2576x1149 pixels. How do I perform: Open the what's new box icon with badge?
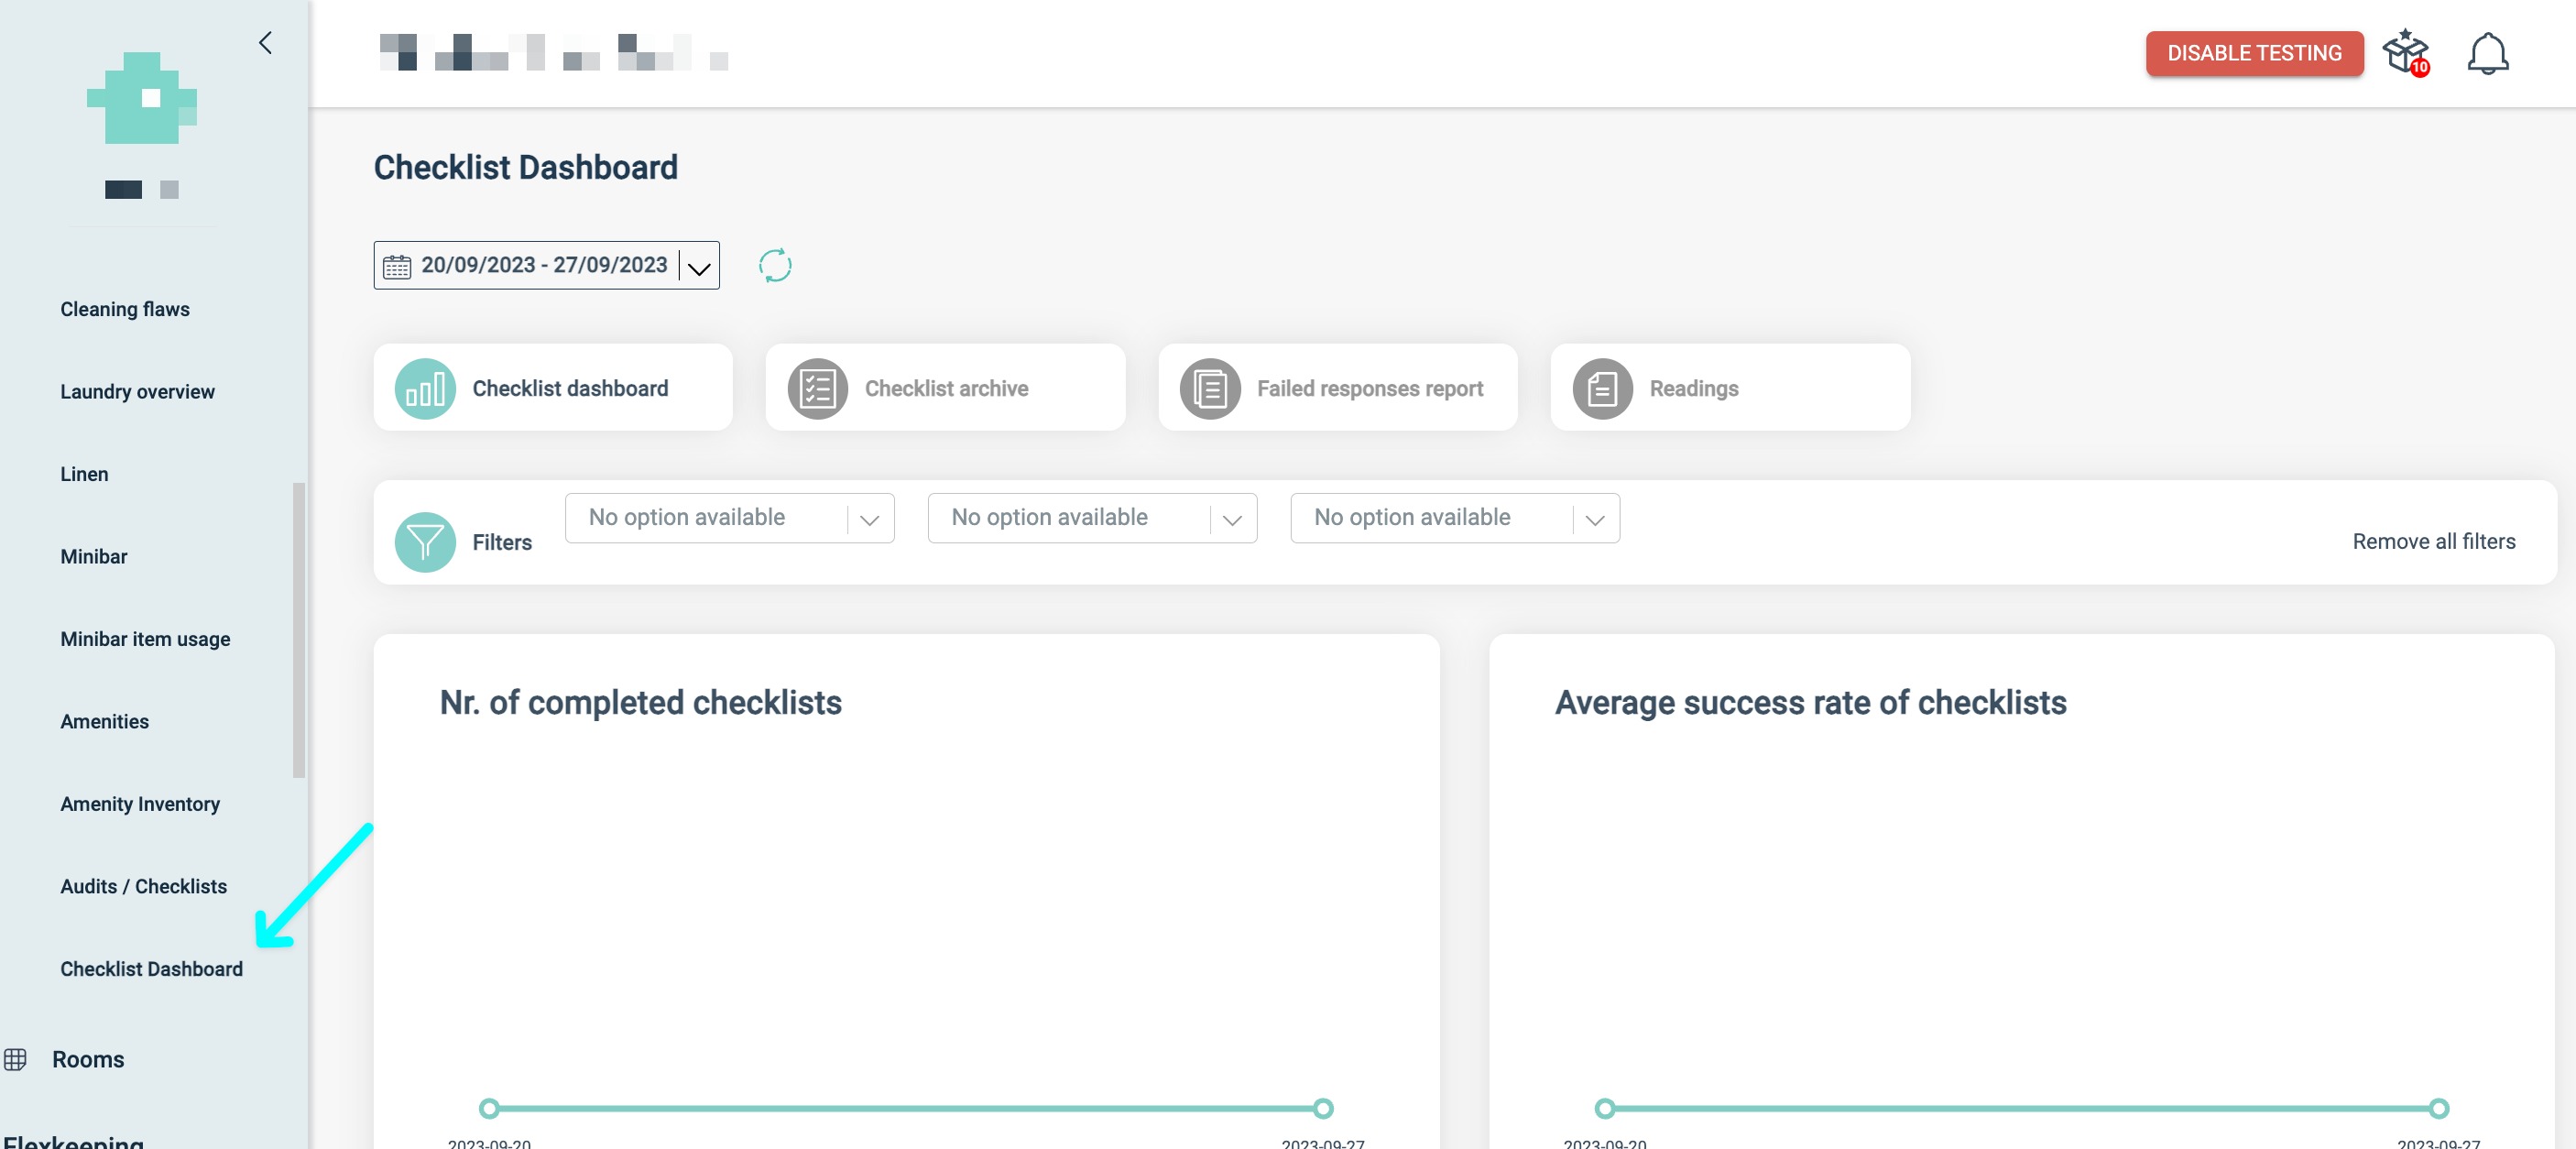[x=2405, y=52]
